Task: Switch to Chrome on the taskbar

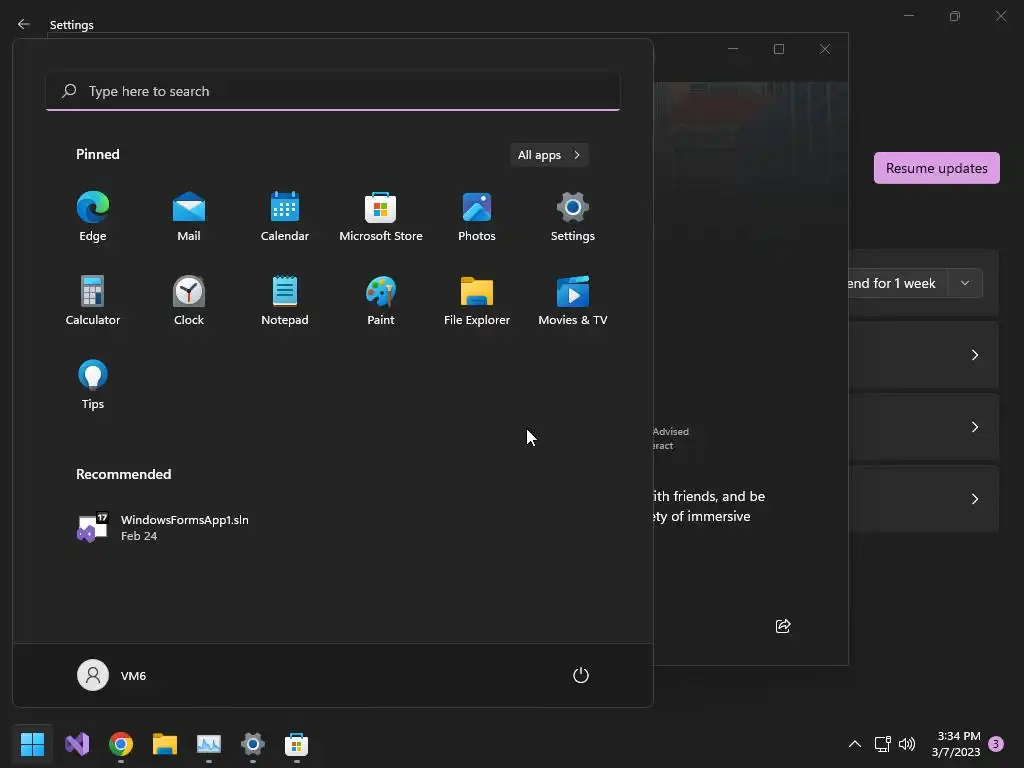Action: point(121,744)
